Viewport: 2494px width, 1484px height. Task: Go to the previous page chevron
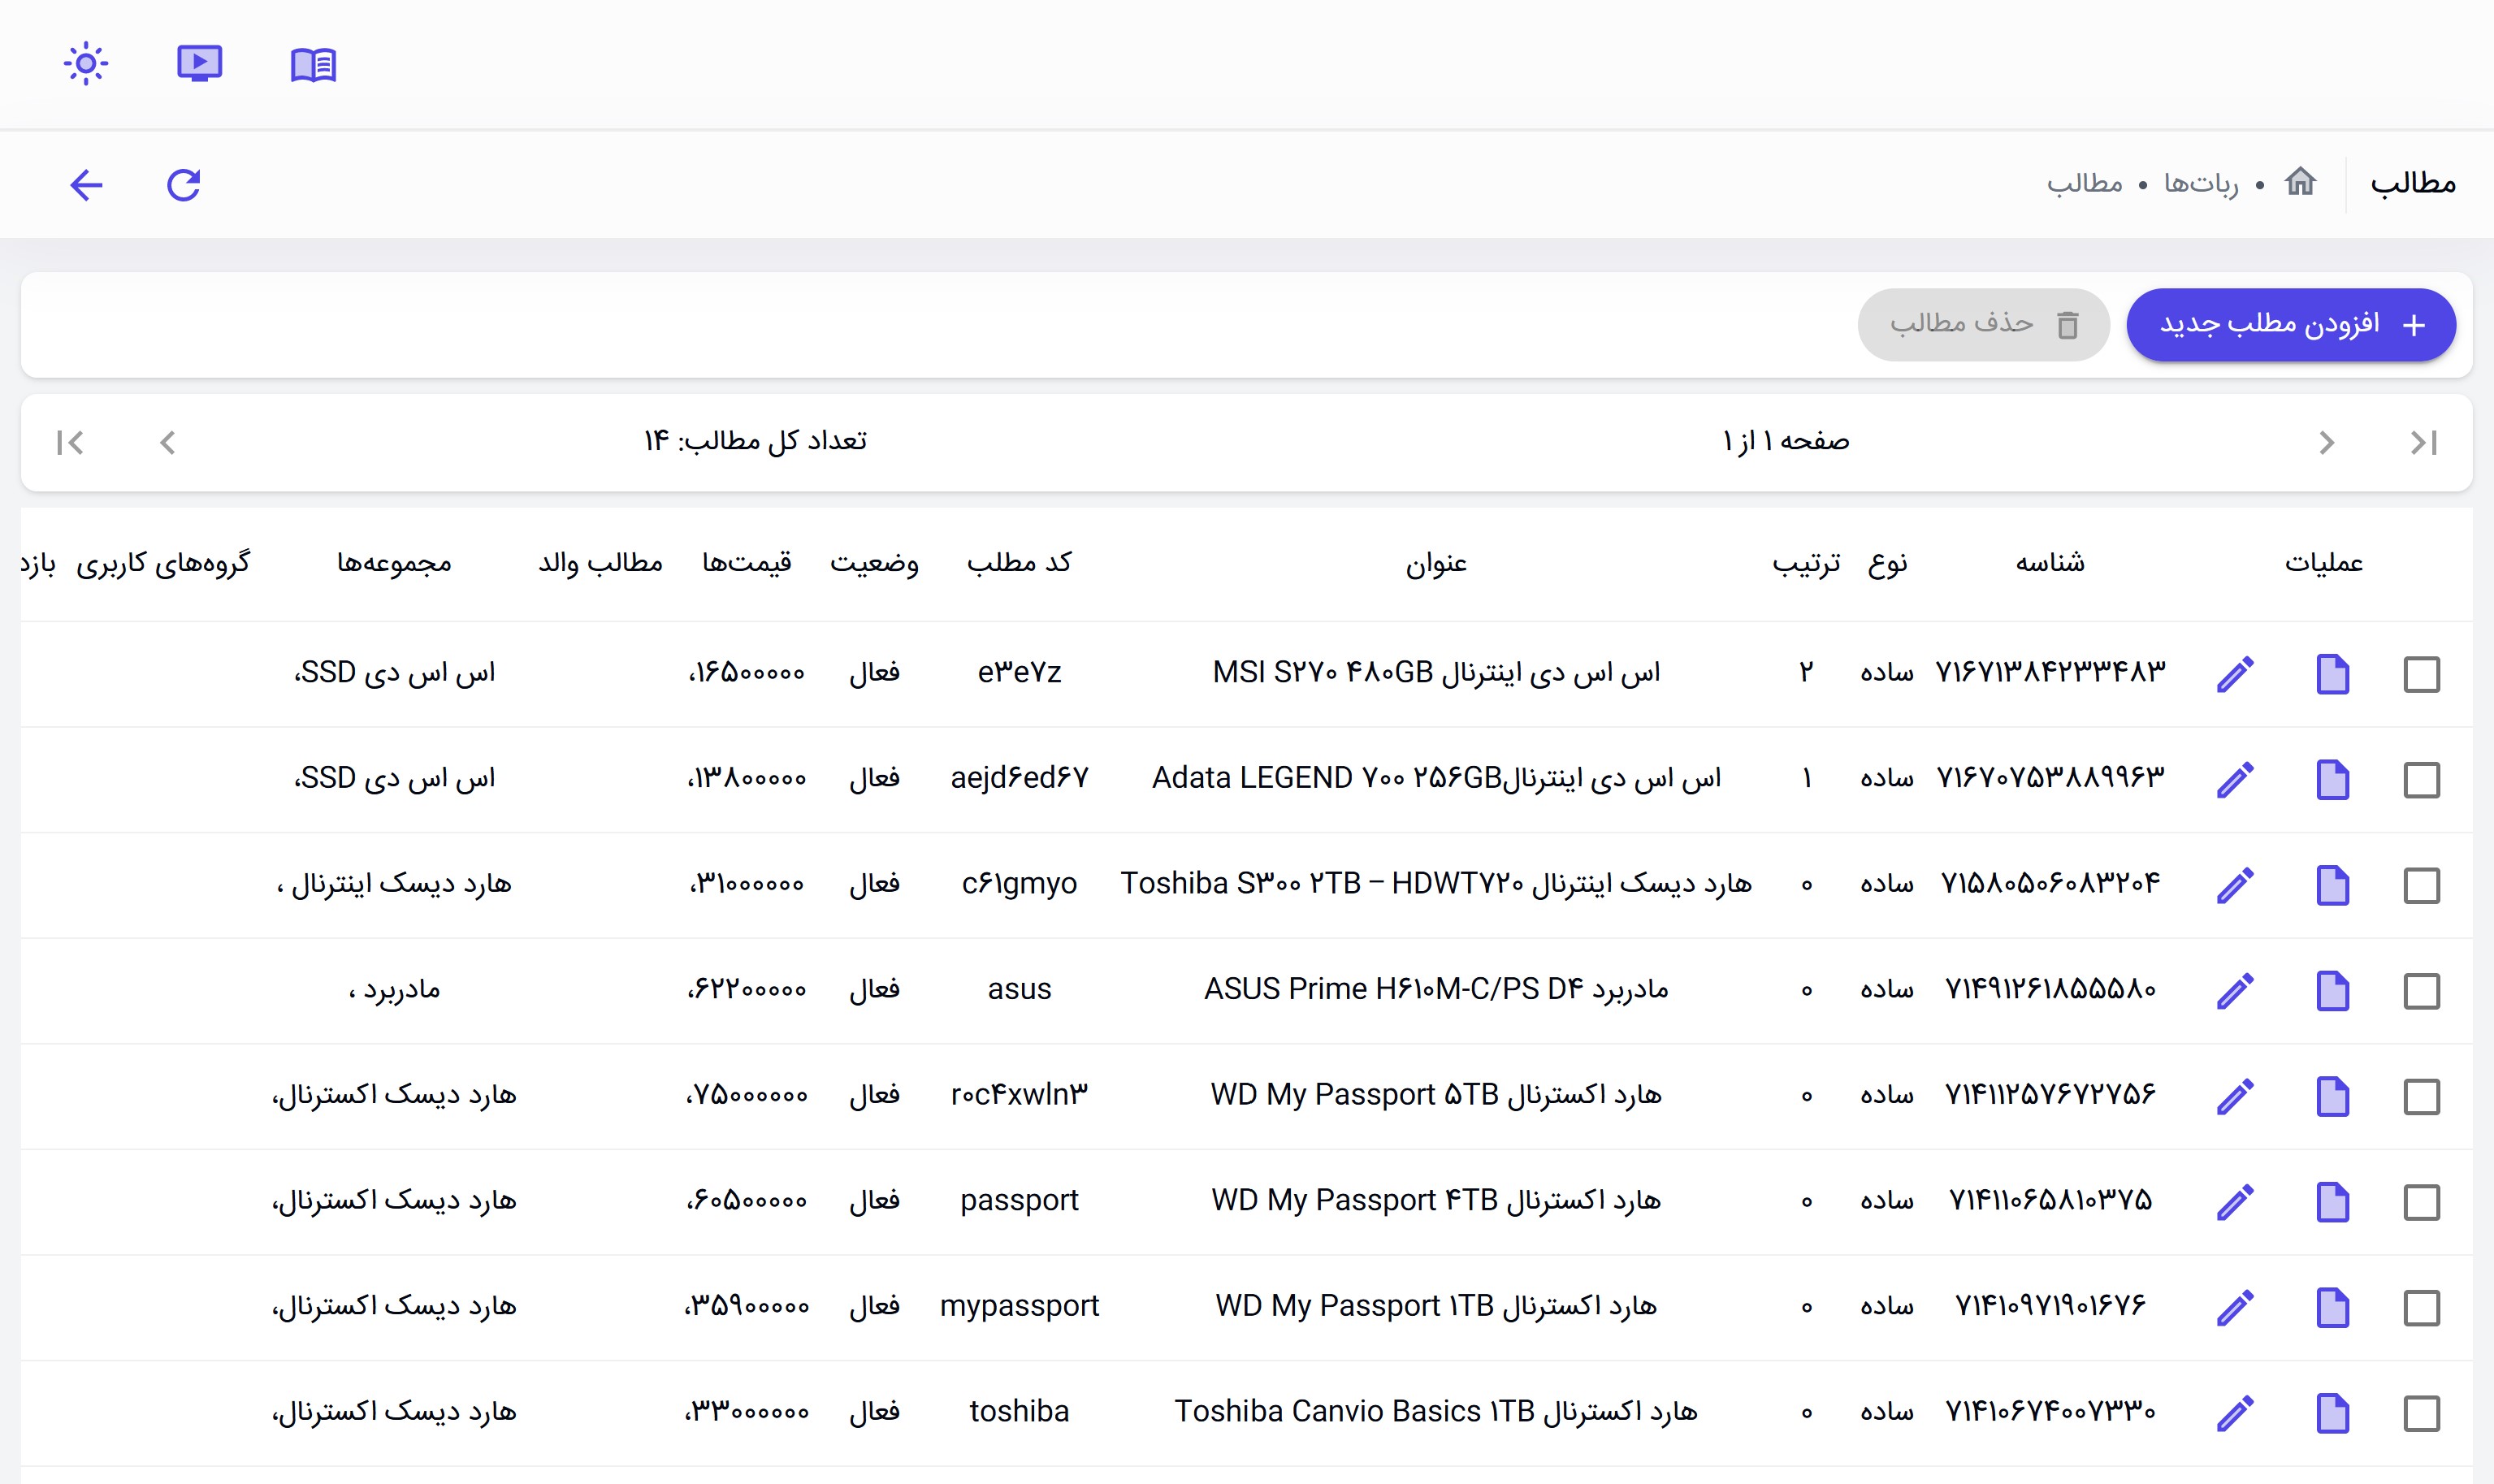point(2327,442)
